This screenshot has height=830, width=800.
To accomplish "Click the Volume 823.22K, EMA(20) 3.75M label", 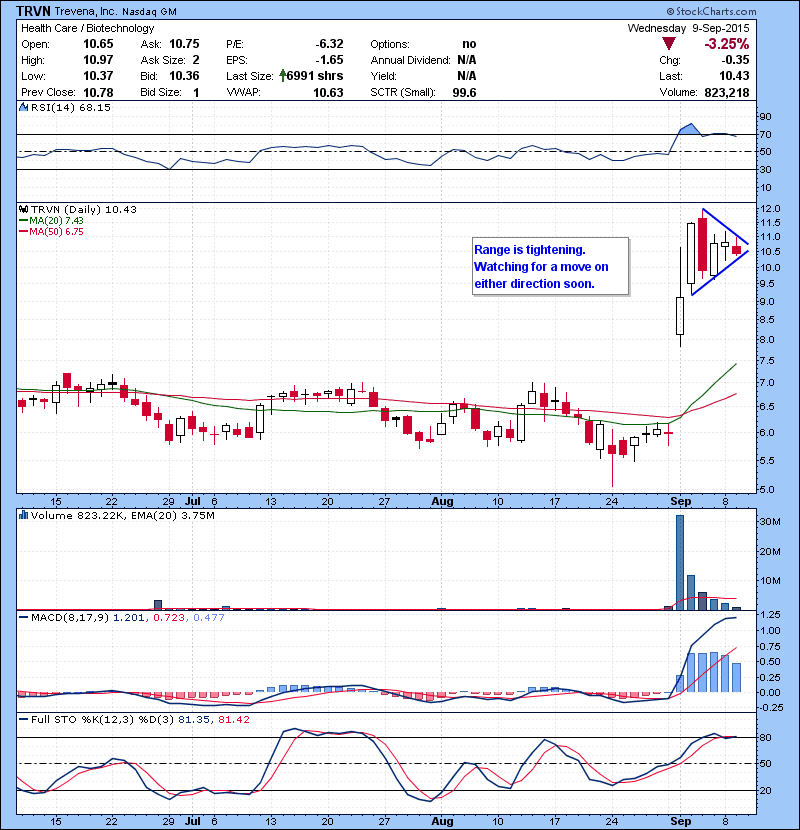I will click(x=123, y=515).
